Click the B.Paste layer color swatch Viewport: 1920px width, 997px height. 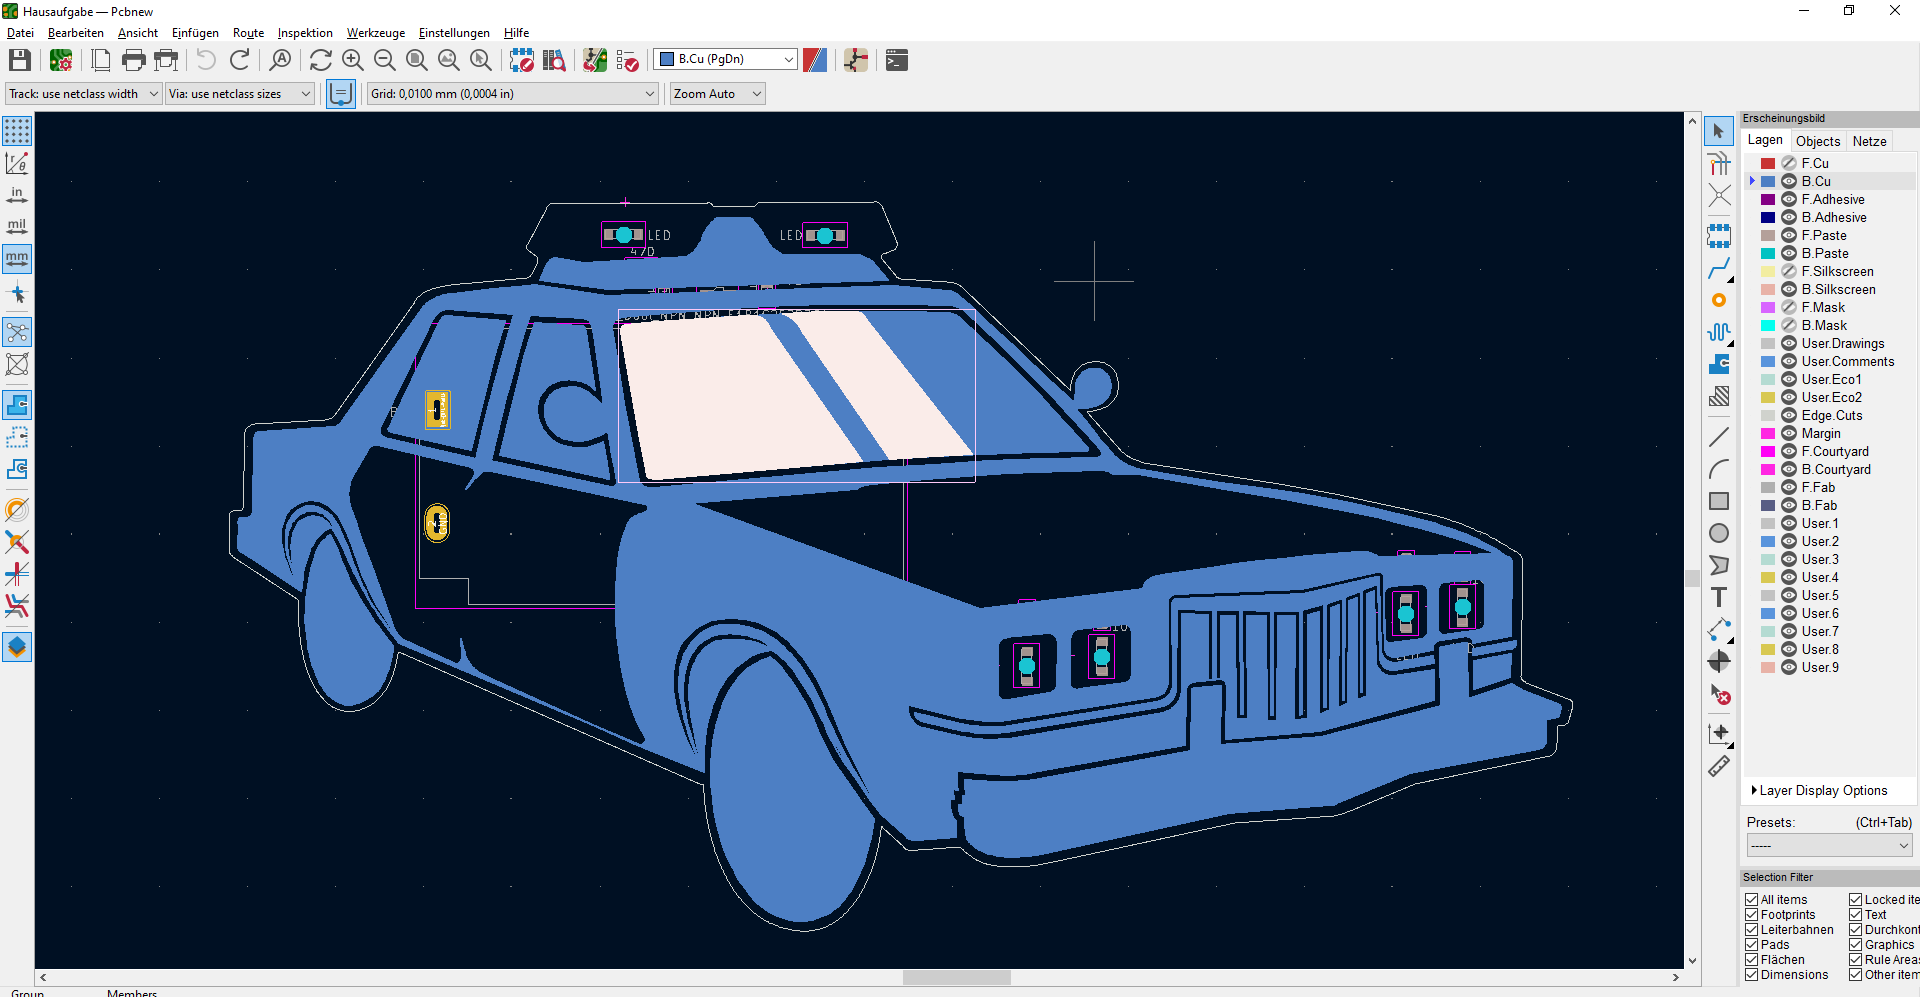click(x=1768, y=254)
